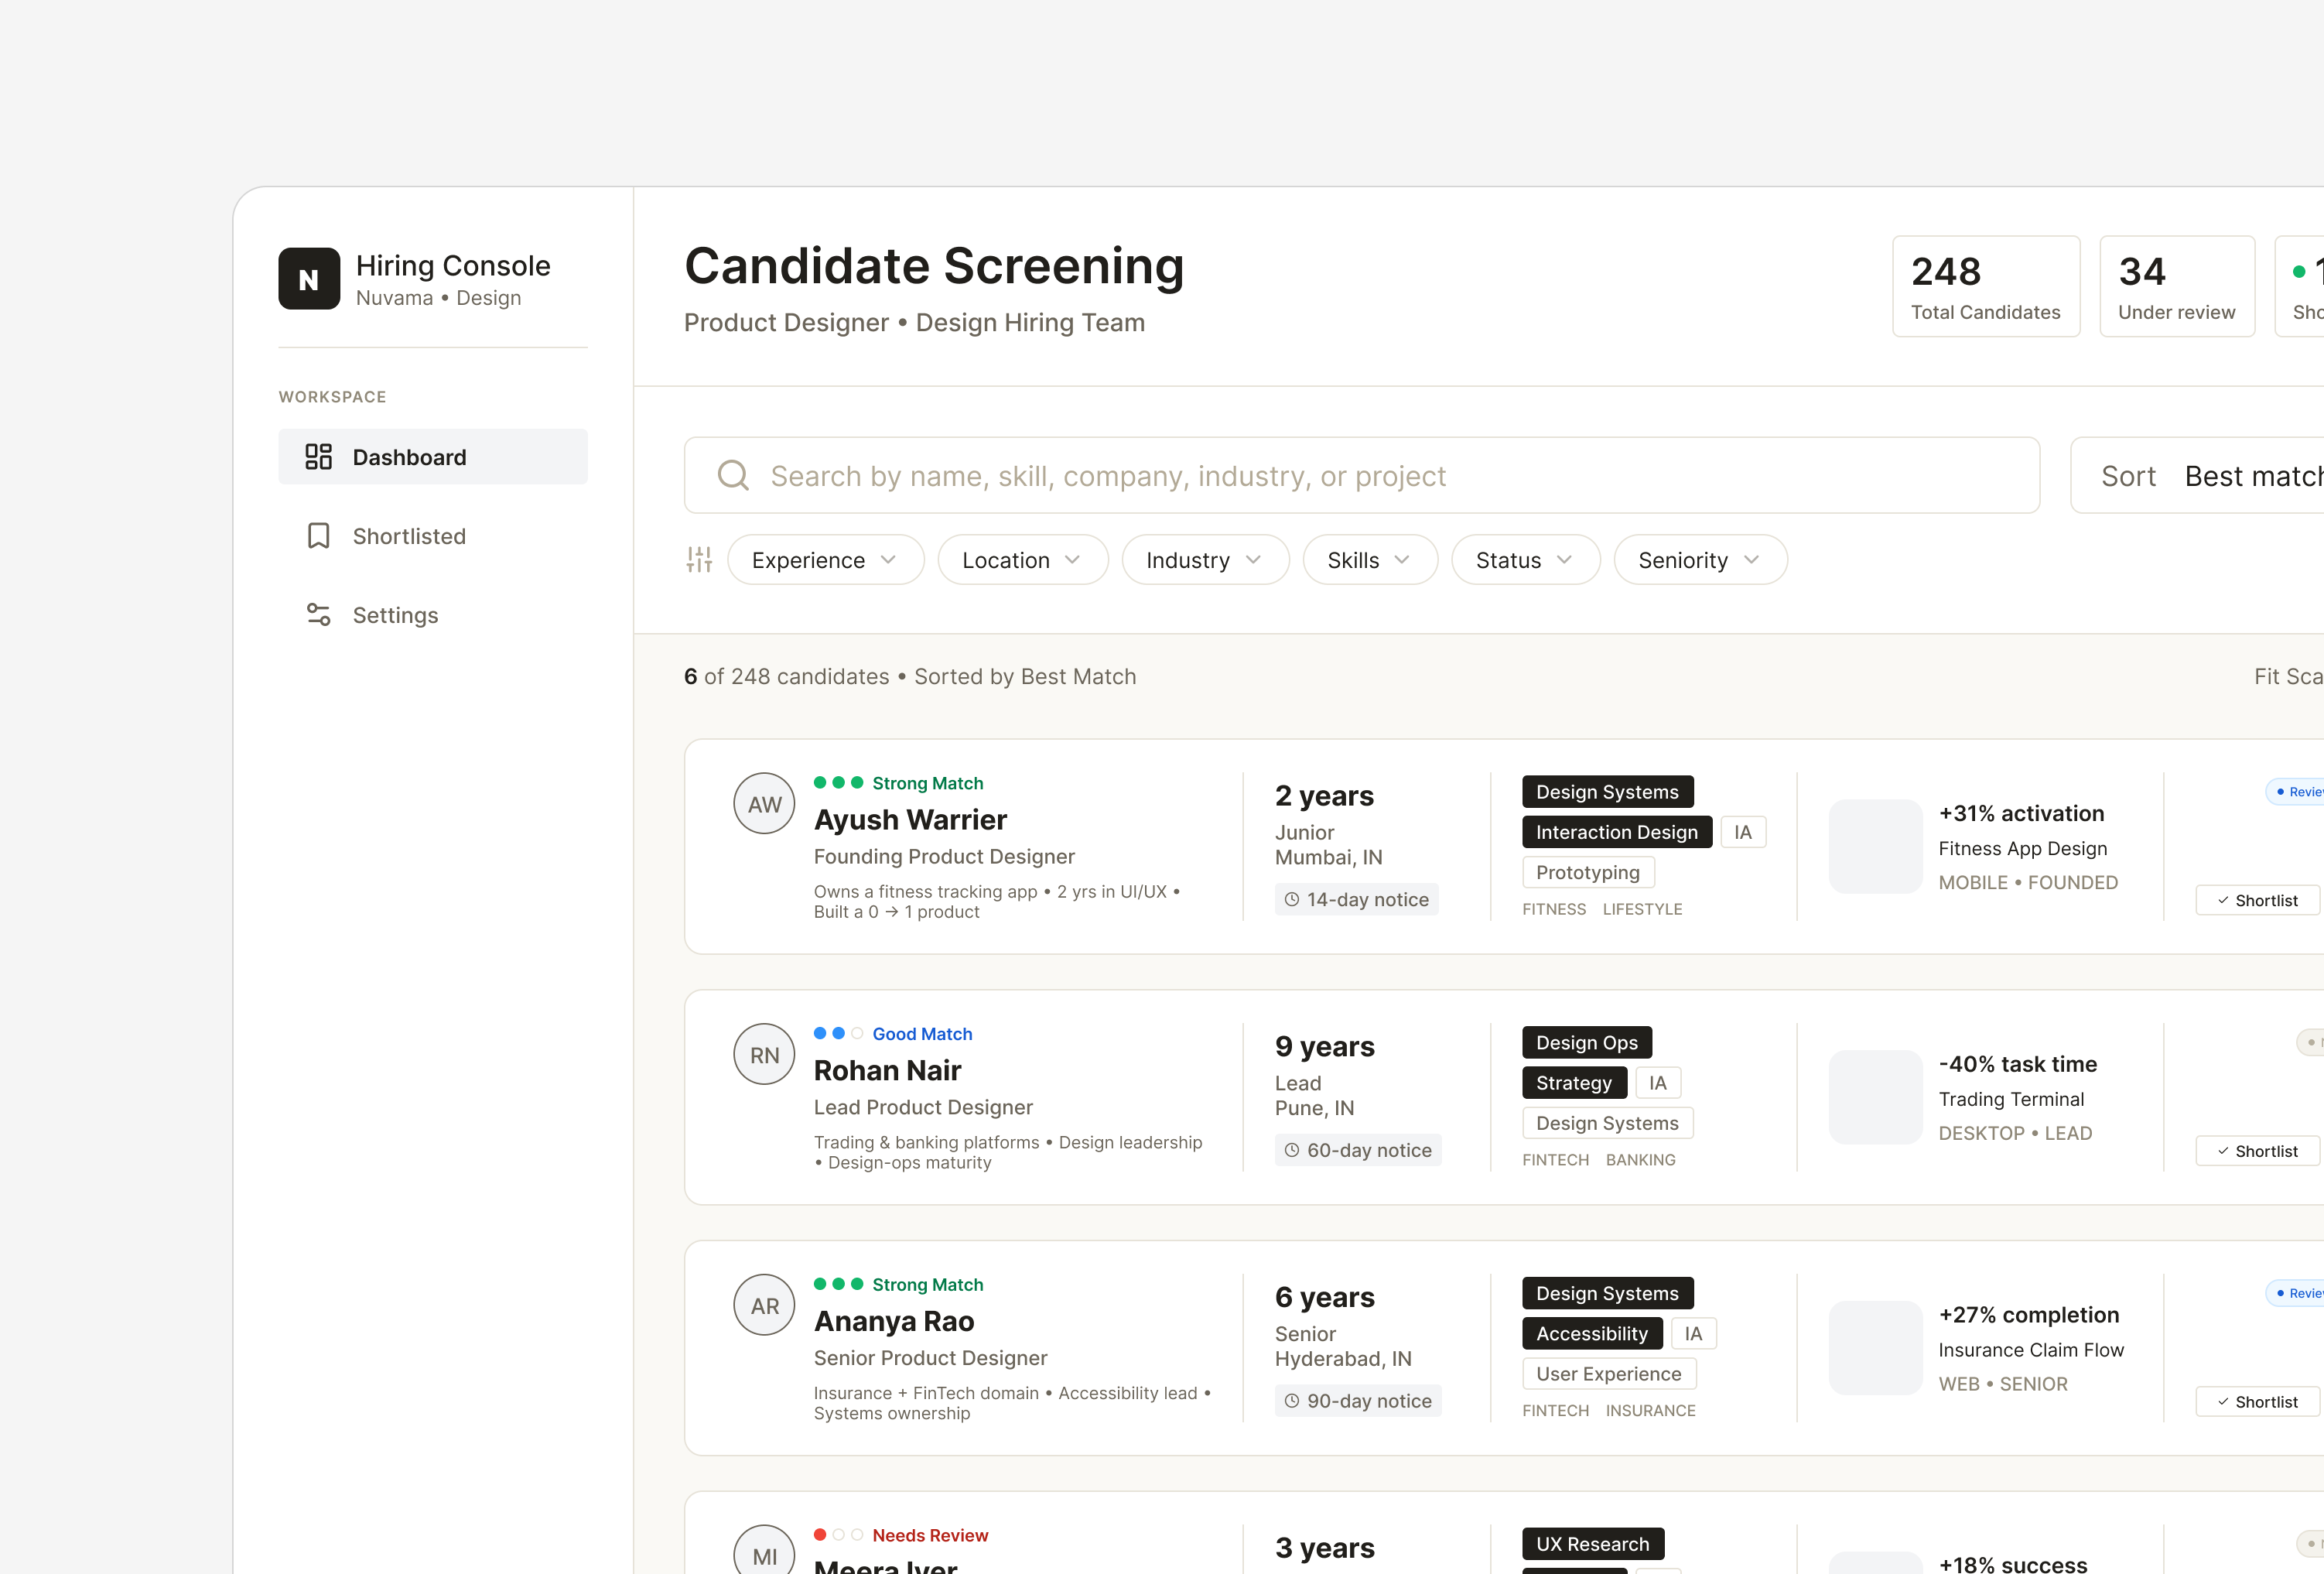Screen dimensions: 2324x1574
Task: Open Rohan Nair candidate name
Action: pyautogui.click(x=887, y=1071)
